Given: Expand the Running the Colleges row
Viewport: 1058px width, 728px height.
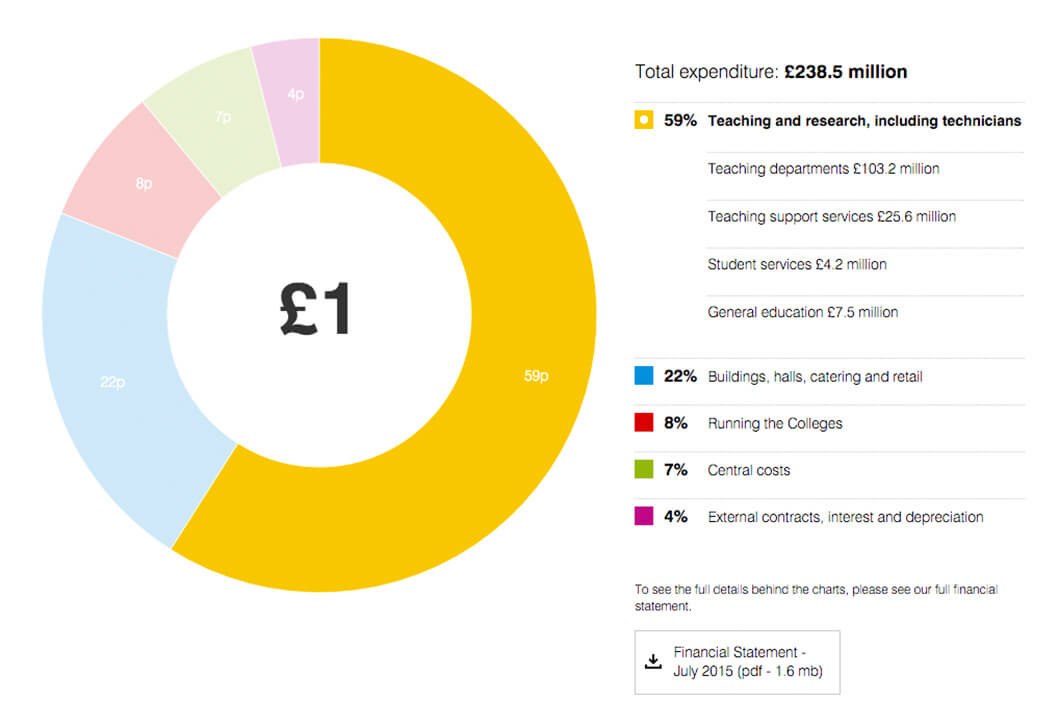Looking at the screenshot, I should click(x=774, y=423).
